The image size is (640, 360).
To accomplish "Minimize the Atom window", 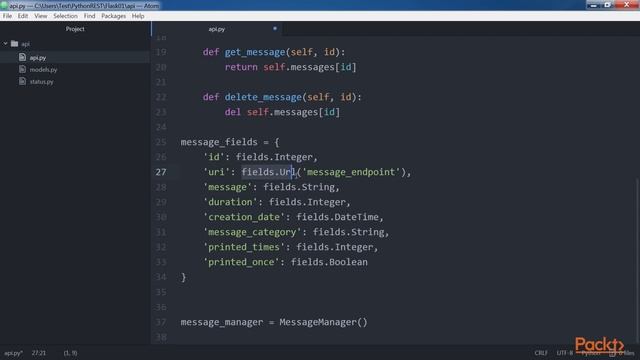I will [594, 5].
